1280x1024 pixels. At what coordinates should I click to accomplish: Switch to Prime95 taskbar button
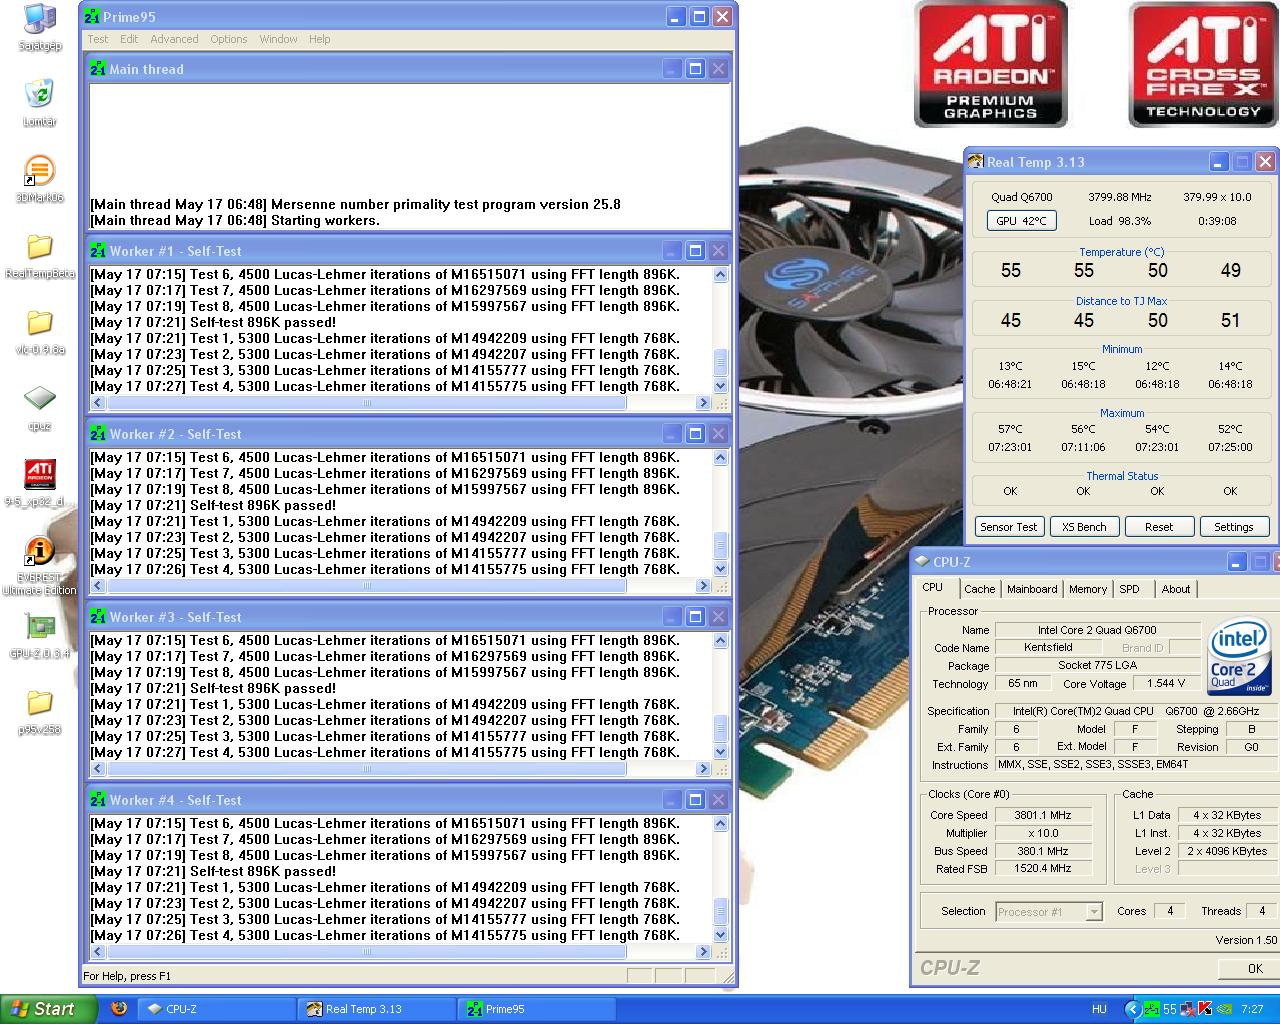click(x=537, y=1009)
